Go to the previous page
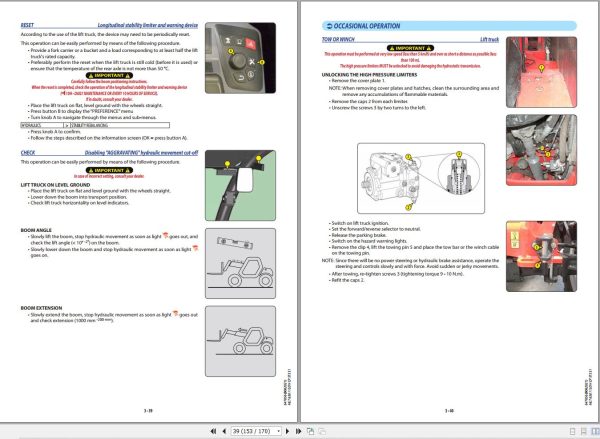600x439 pixels. pos(224,431)
